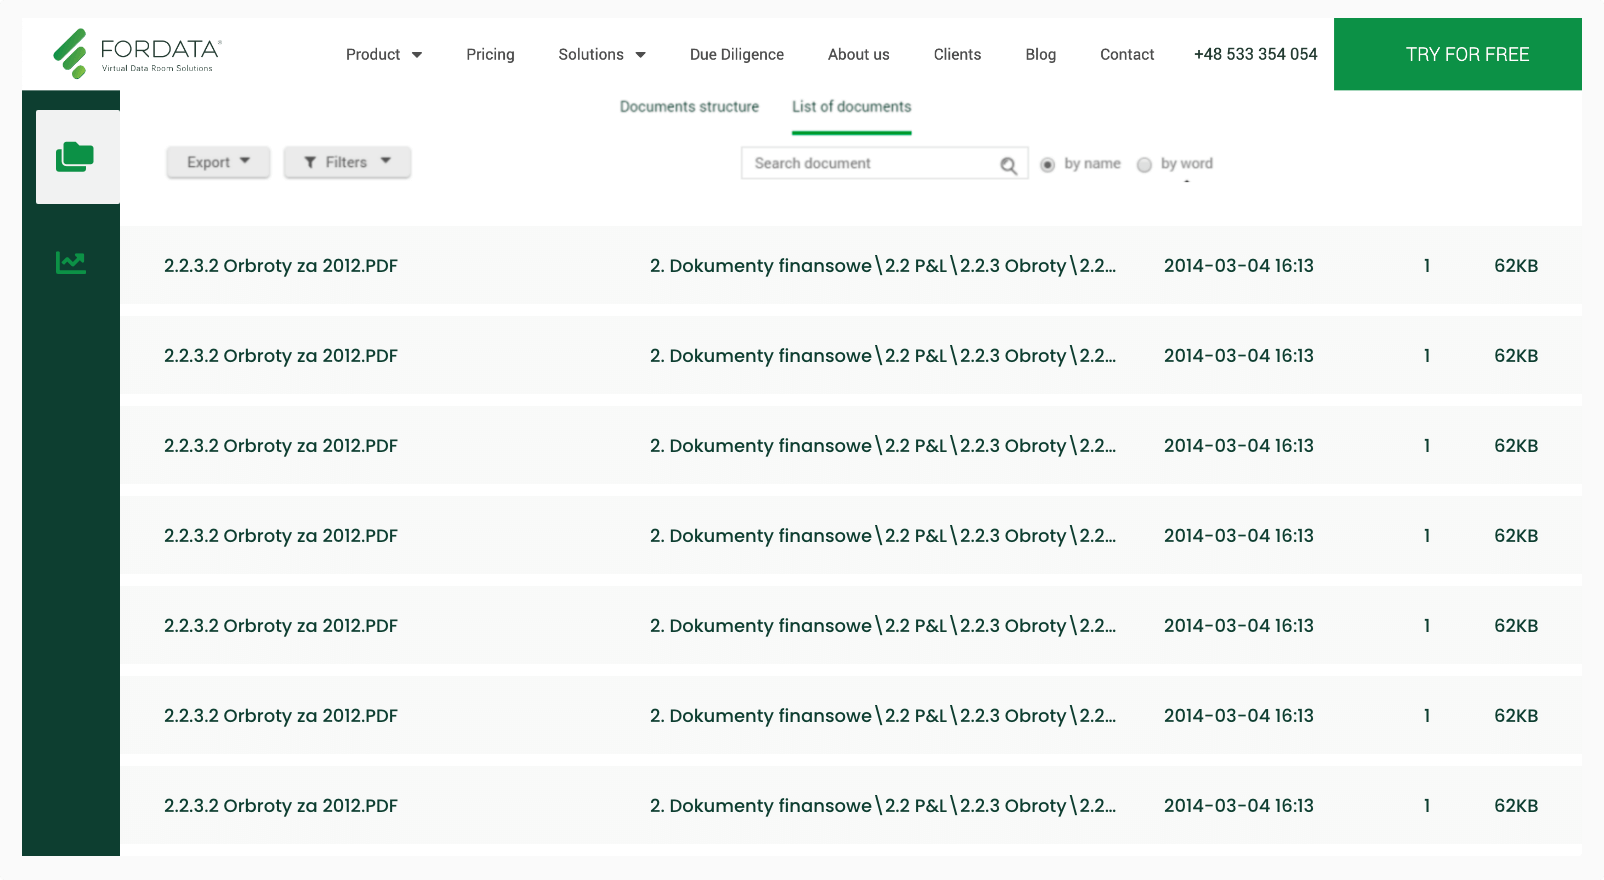Switch to the List of documents tab
The width and height of the screenshot is (1604, 880).
(851, 107)
